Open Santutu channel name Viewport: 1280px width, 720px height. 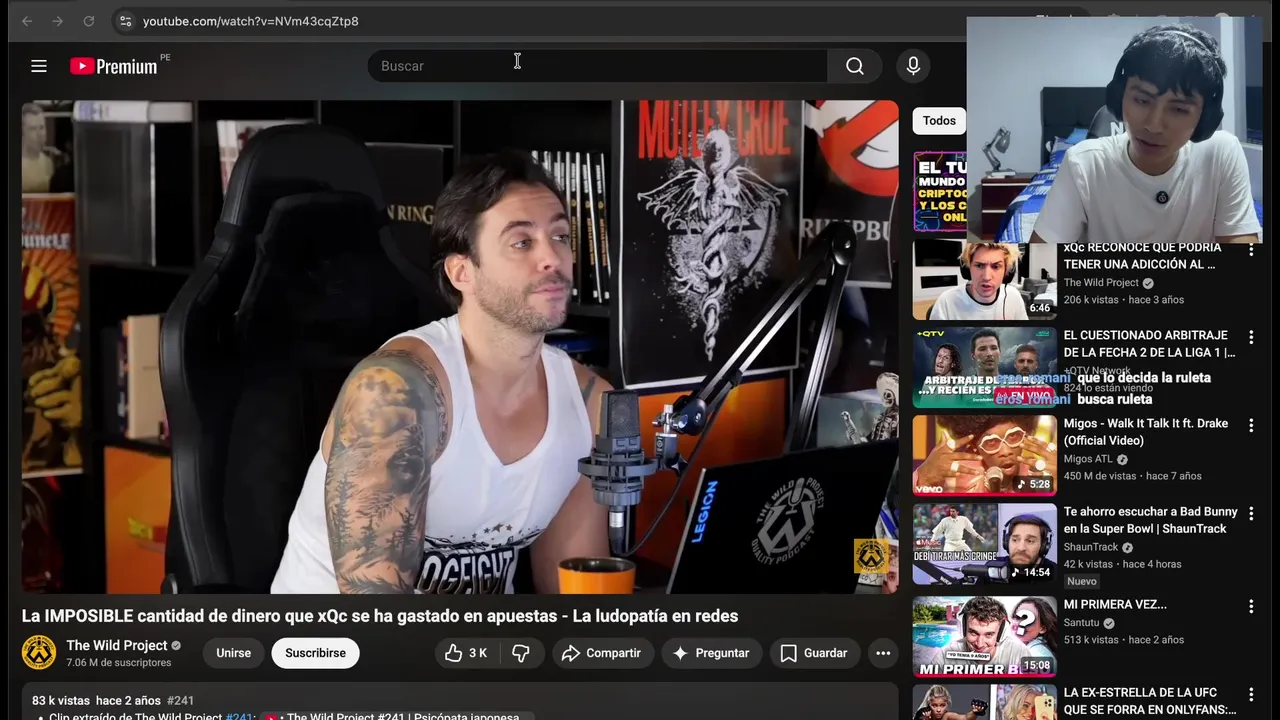click(1081, 623)
